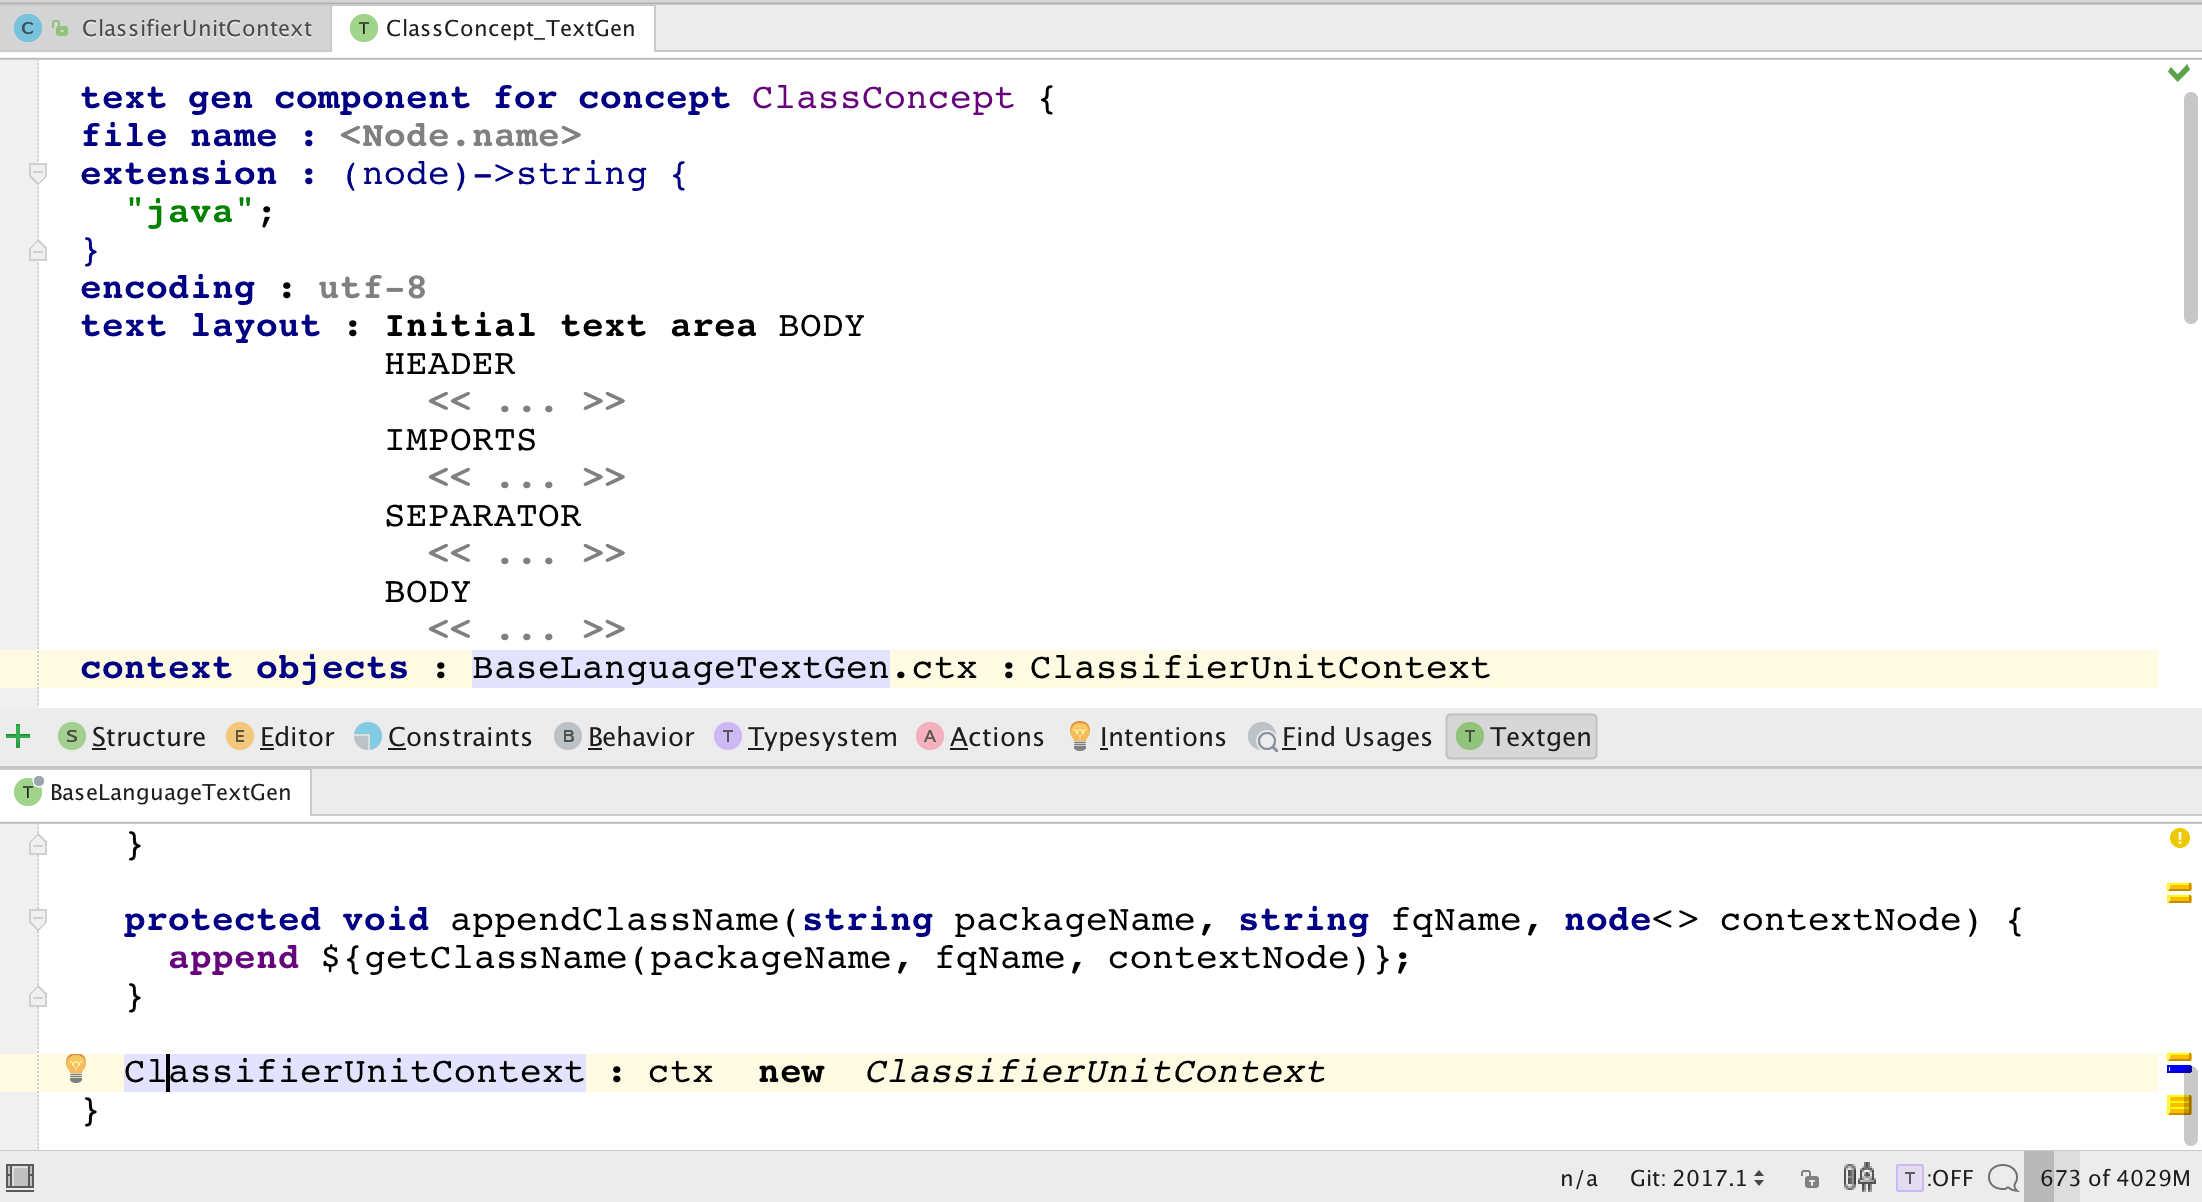Click the upper editor vertical scrollbar

coord(2190,208)
